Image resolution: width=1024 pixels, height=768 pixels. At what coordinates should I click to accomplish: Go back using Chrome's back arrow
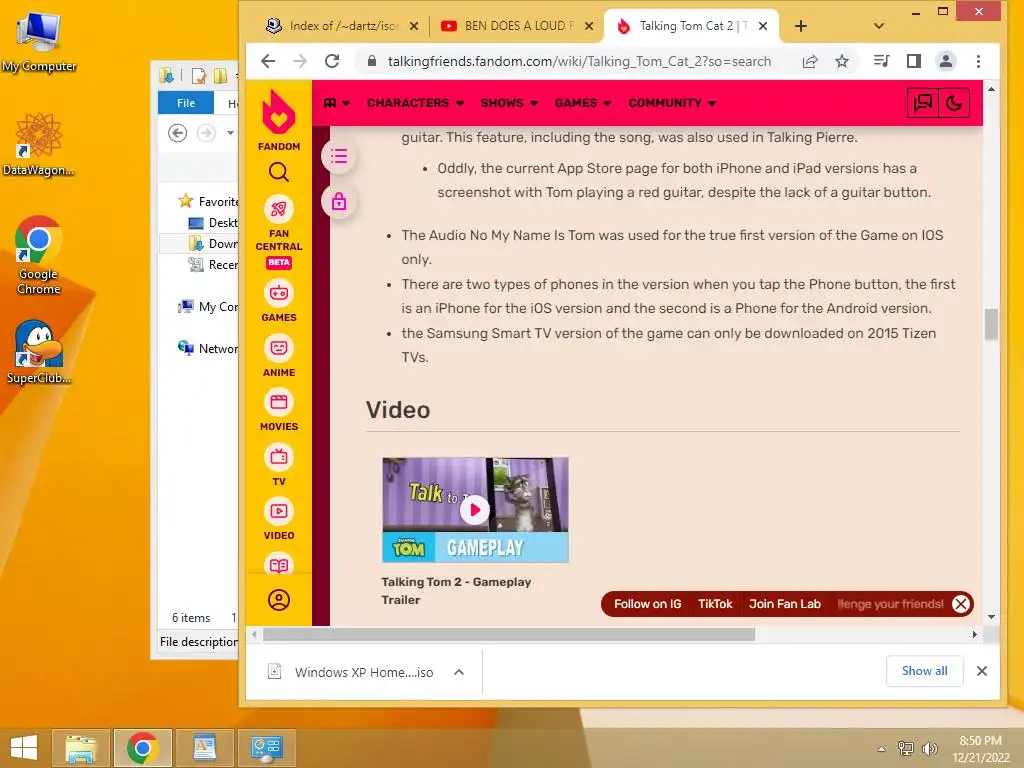[268, 61]
